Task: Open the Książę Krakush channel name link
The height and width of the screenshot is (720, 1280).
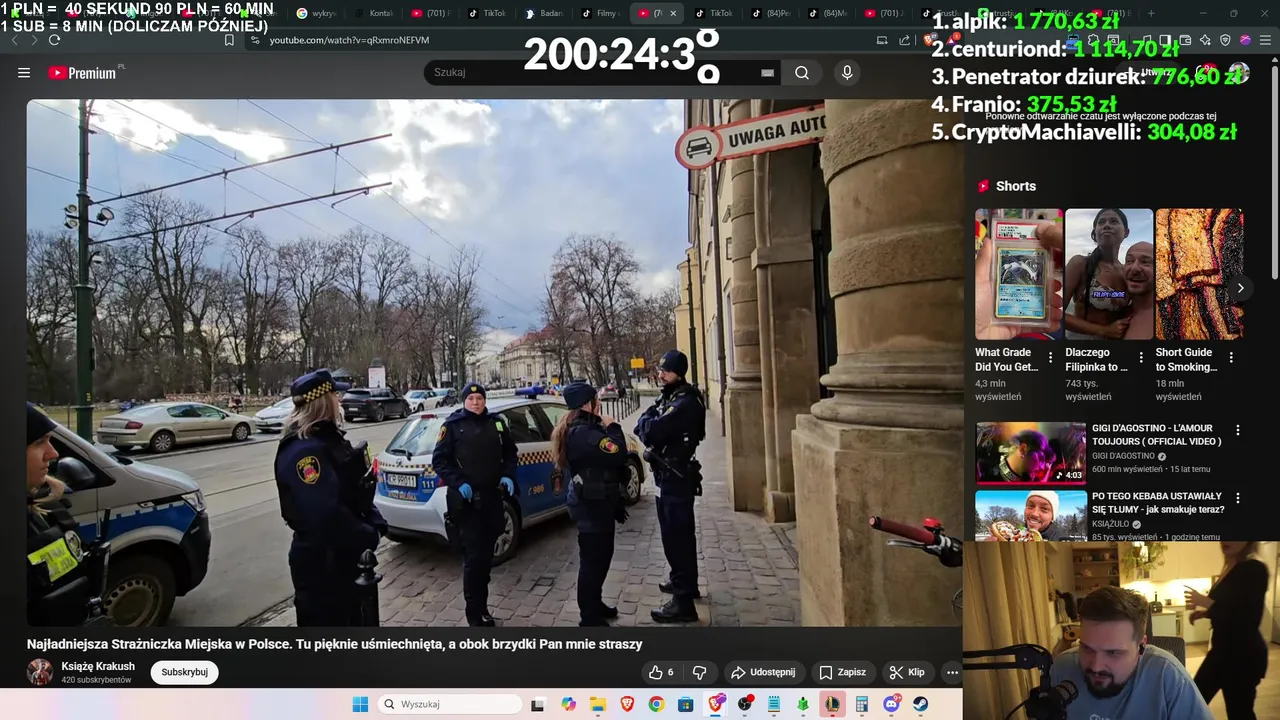Action: 98,667
